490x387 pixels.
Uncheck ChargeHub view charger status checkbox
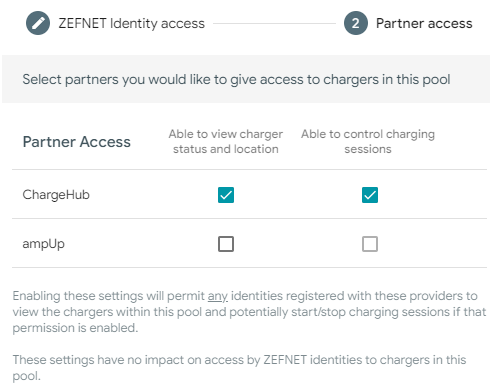tap(226, 195)
